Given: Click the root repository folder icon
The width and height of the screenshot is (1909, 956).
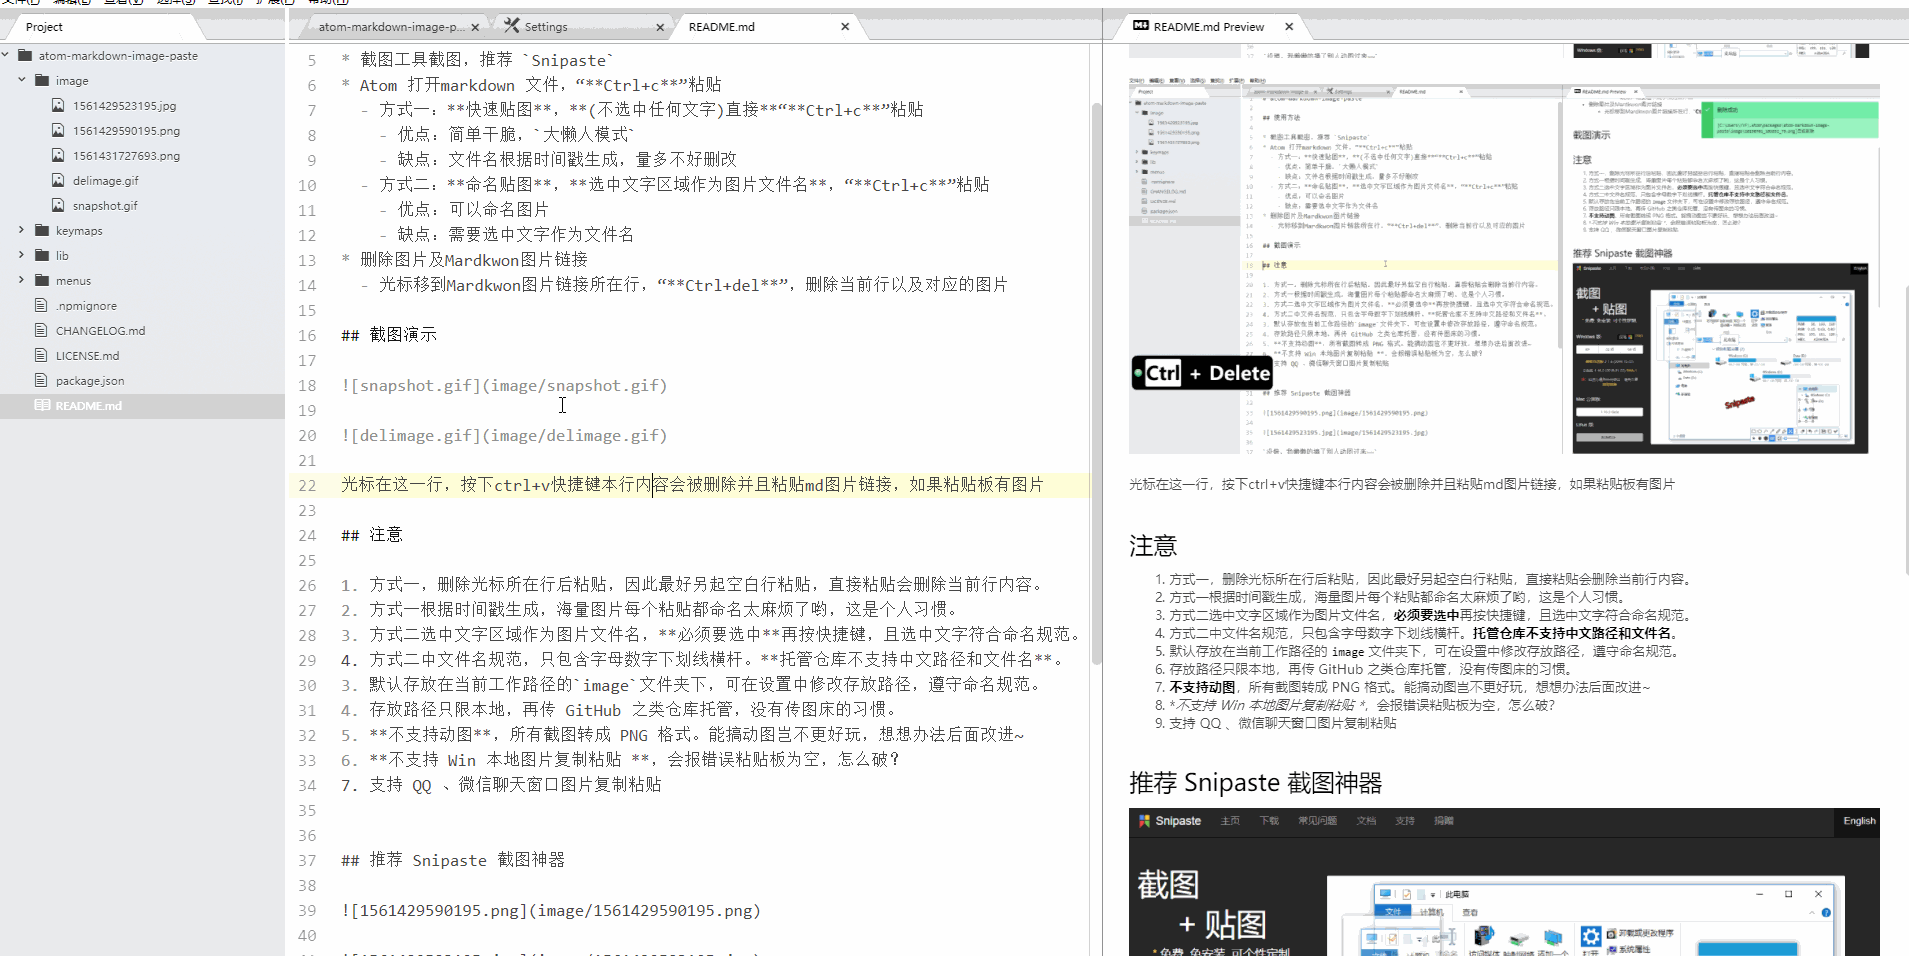Looking at the screenshot, I should tap(25, 55).
